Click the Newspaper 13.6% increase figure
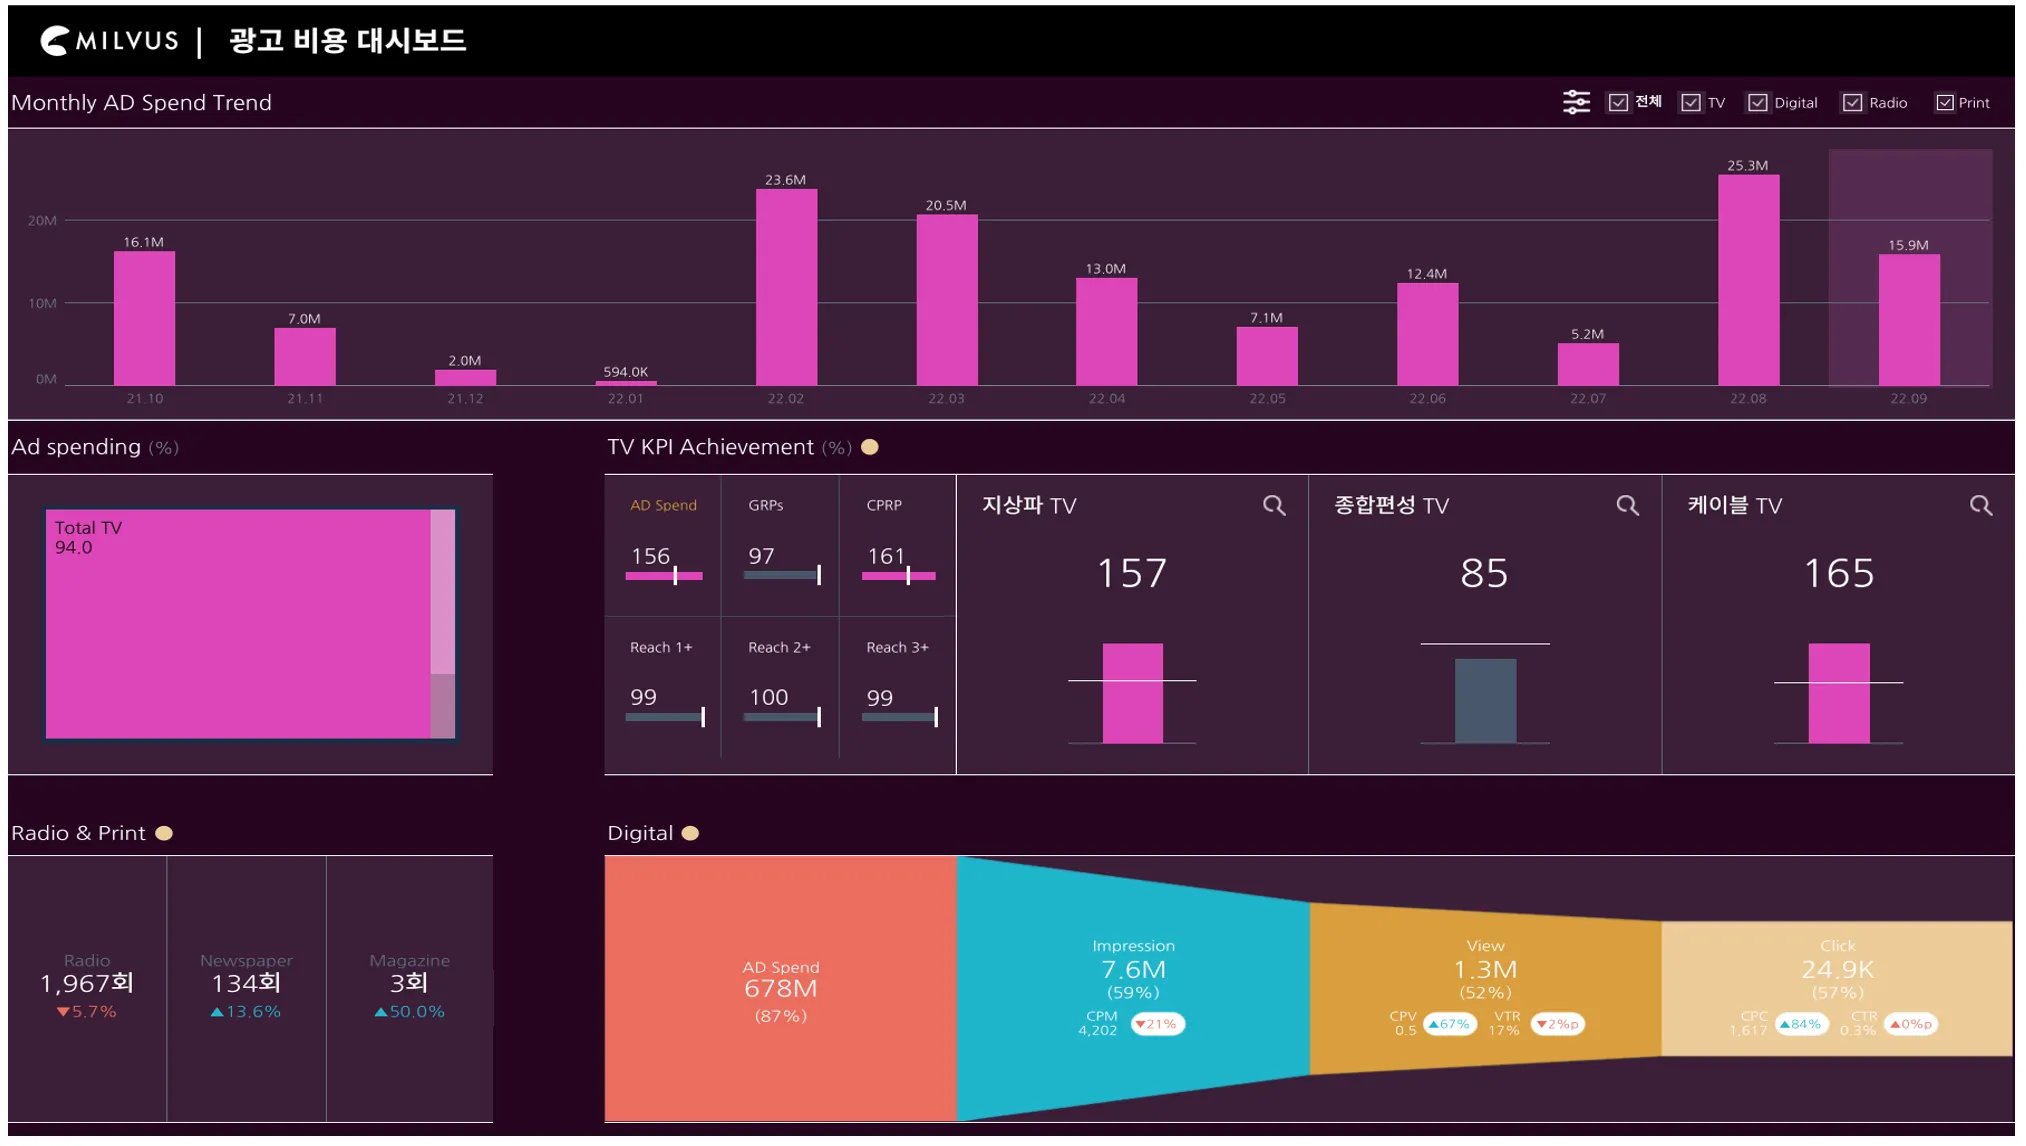The height and width of the screenshot is (1146, 2026). click(x=246, y=1012)
